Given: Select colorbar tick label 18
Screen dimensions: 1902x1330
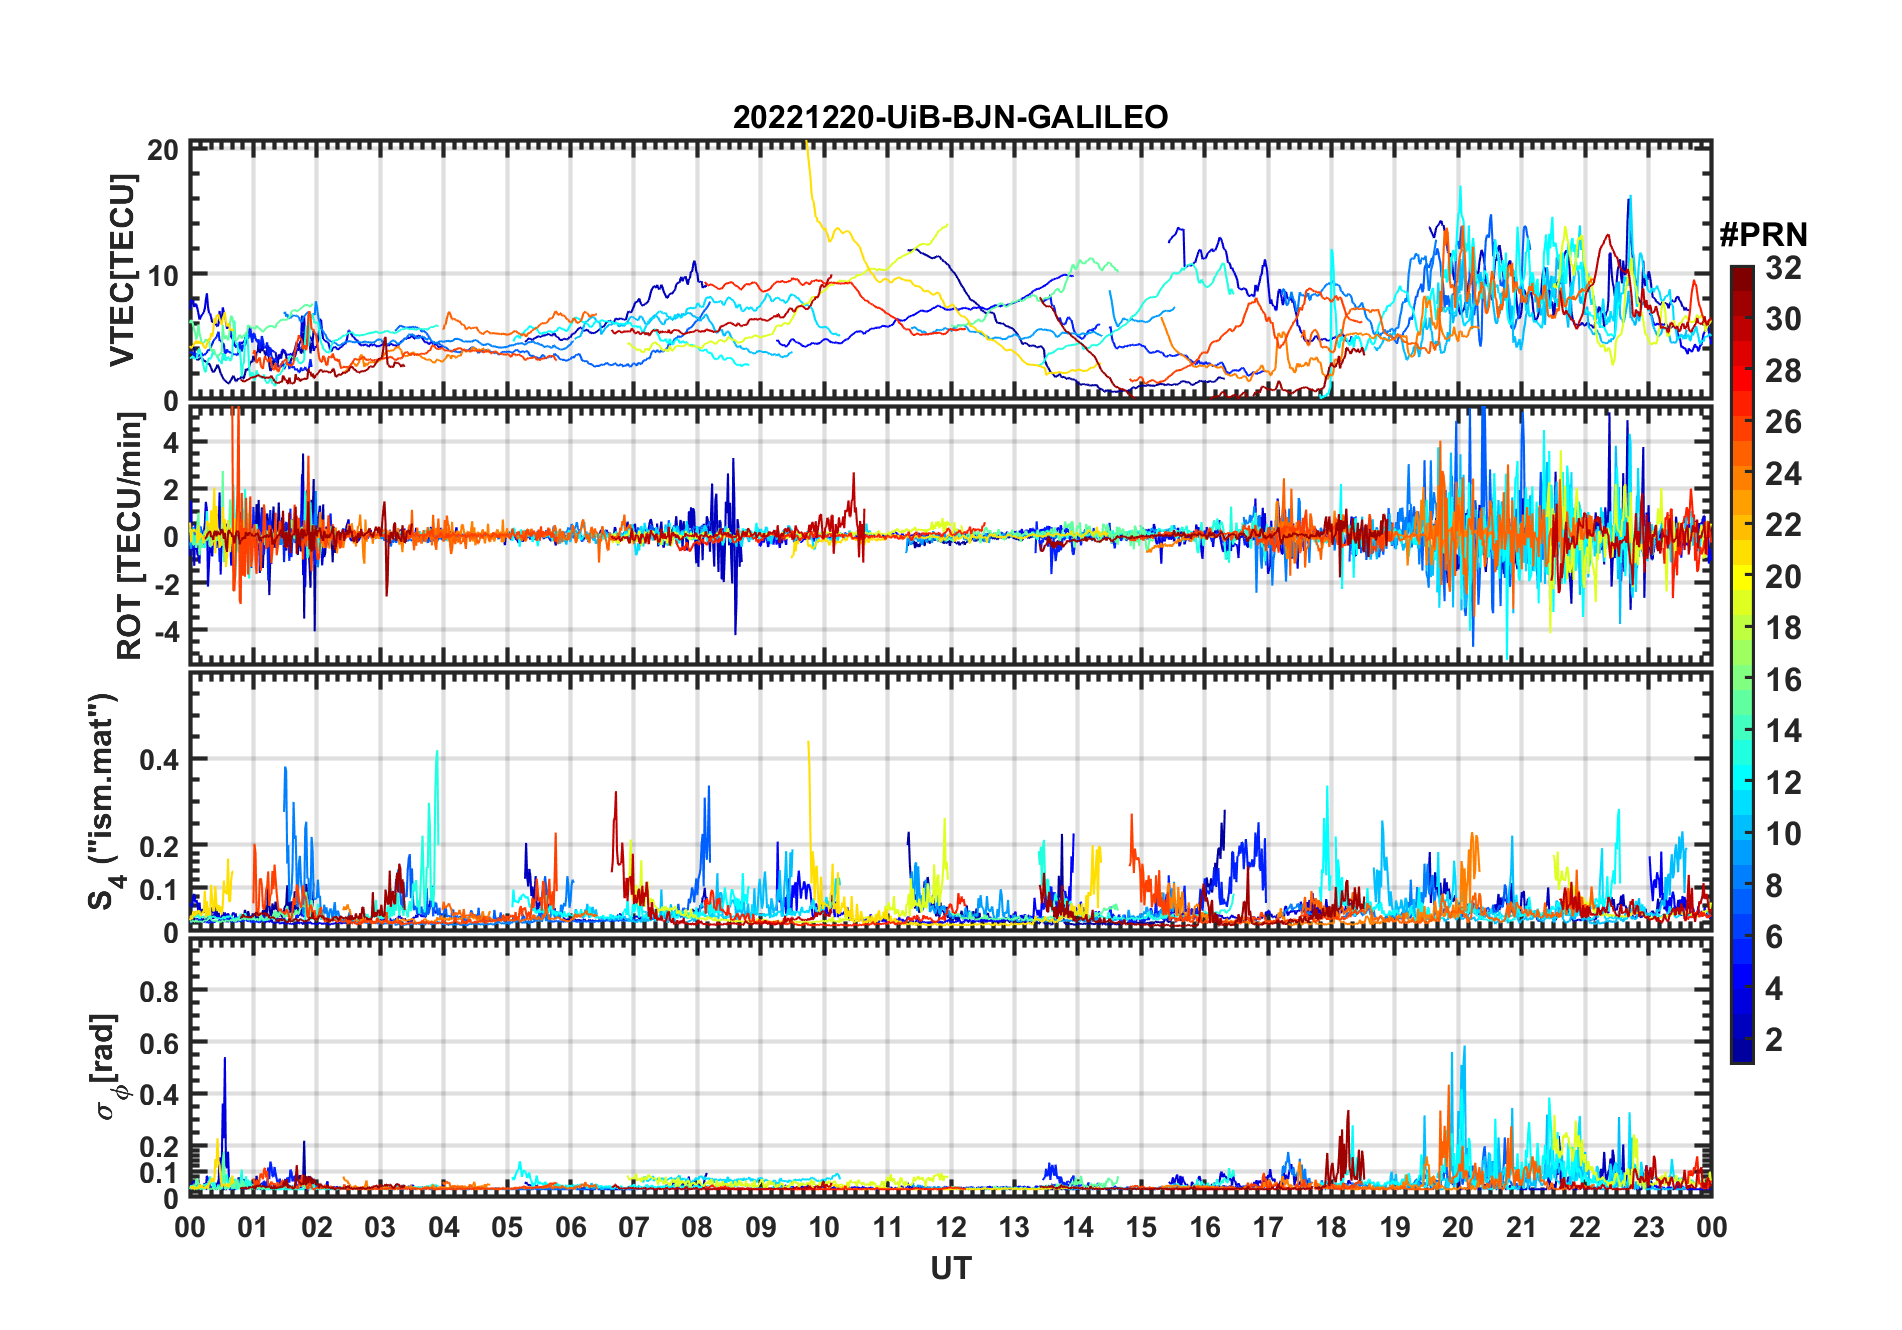Looking at the screenshot, I should 1783,628.
